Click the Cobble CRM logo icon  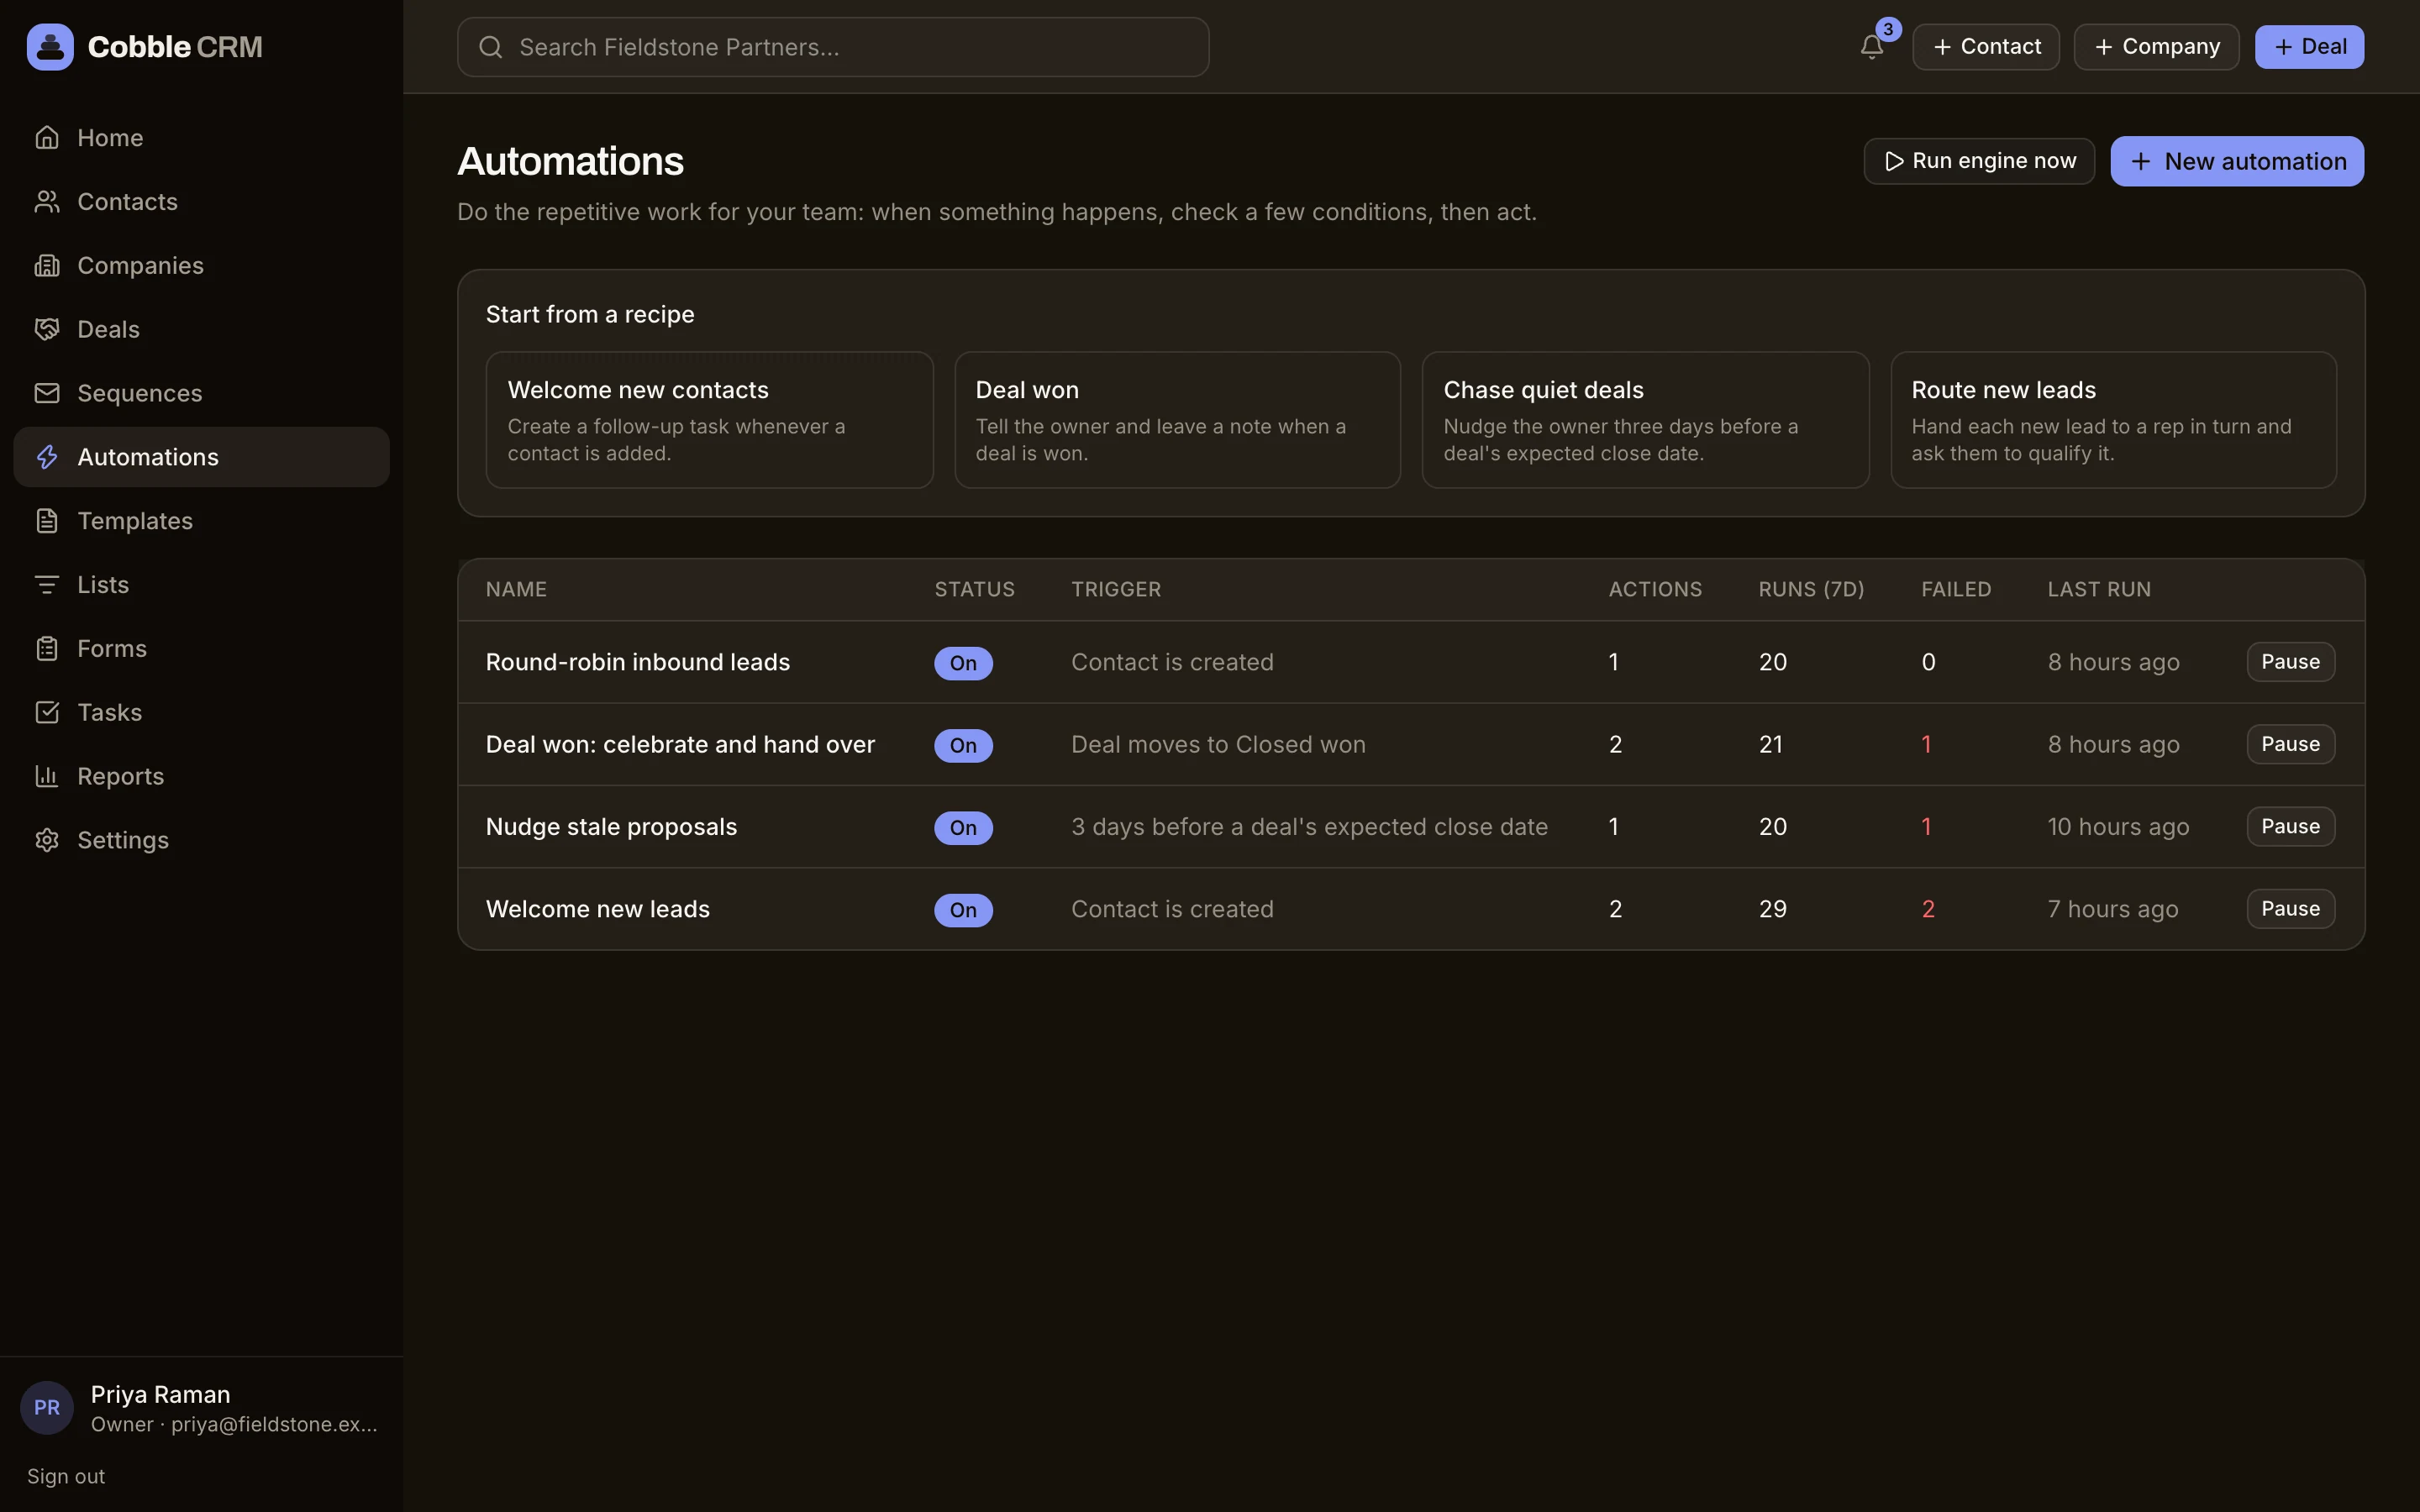click(50, 47)
